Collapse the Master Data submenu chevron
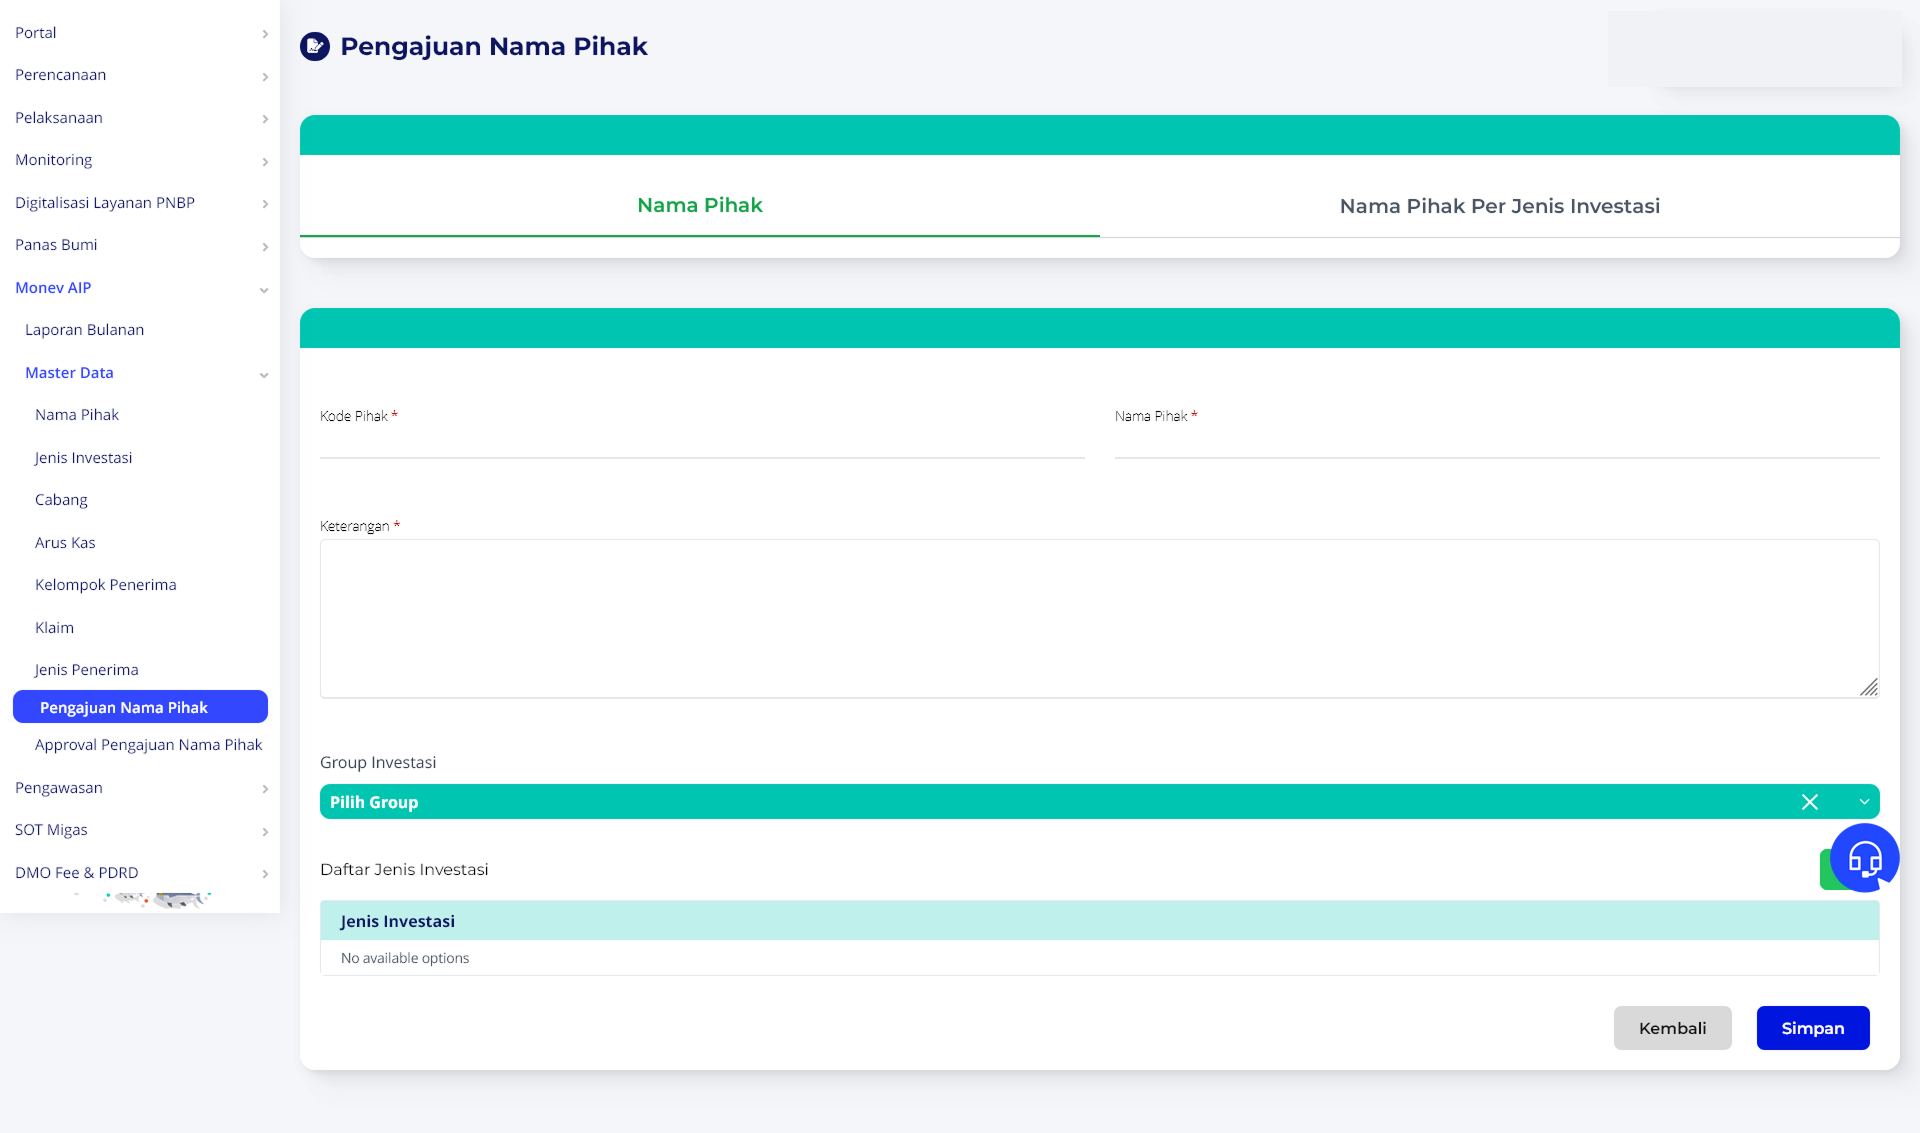This screenshot has width=1920, height=1133. click(264, 375)
